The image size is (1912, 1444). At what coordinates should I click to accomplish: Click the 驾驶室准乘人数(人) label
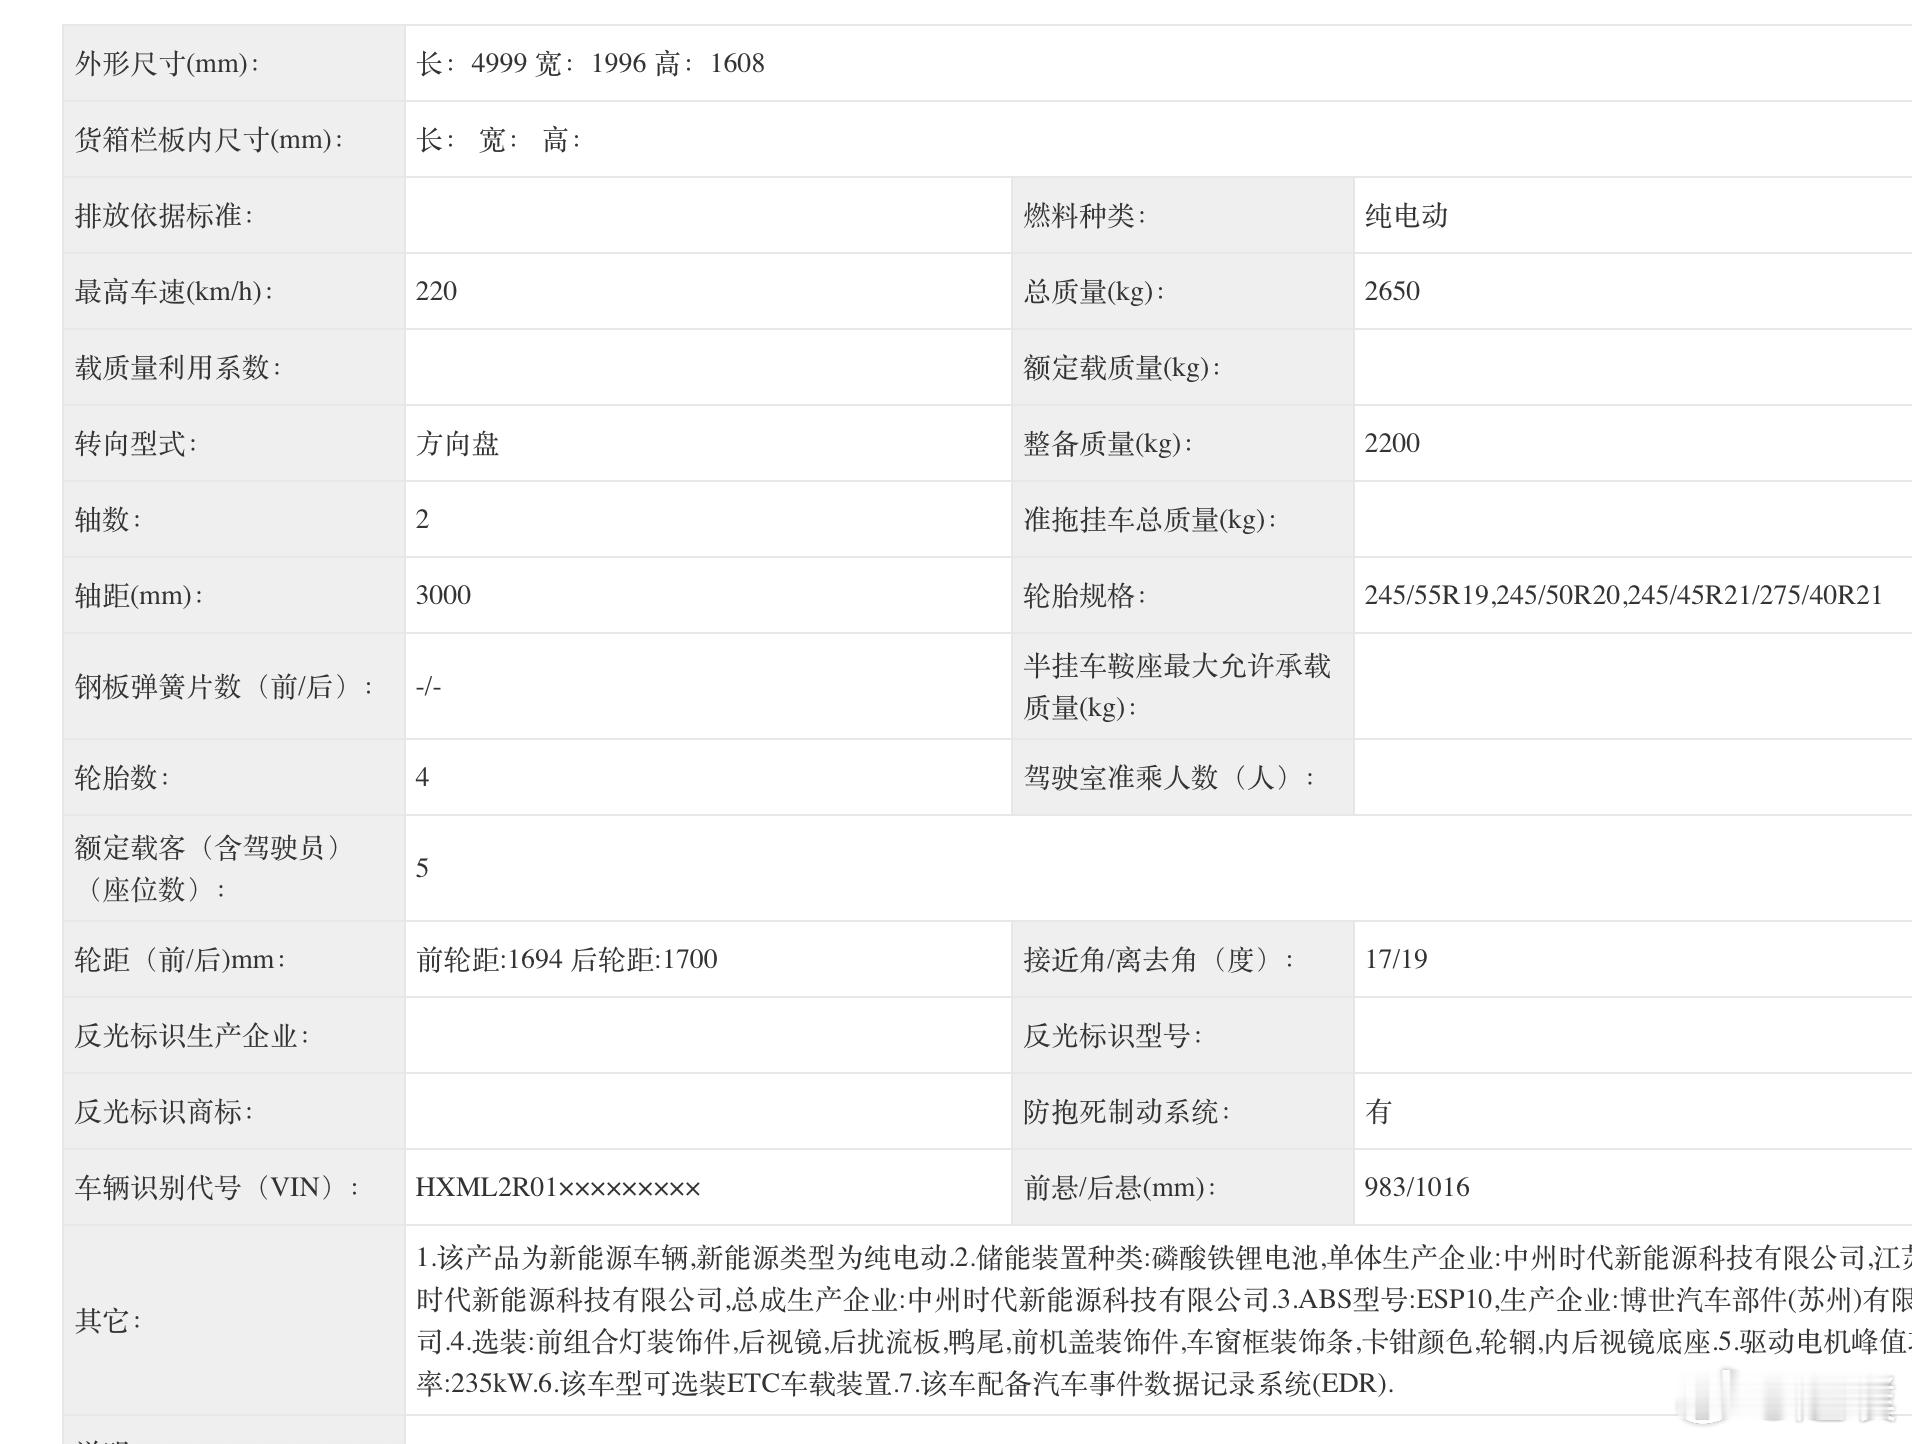(1169, 777)
